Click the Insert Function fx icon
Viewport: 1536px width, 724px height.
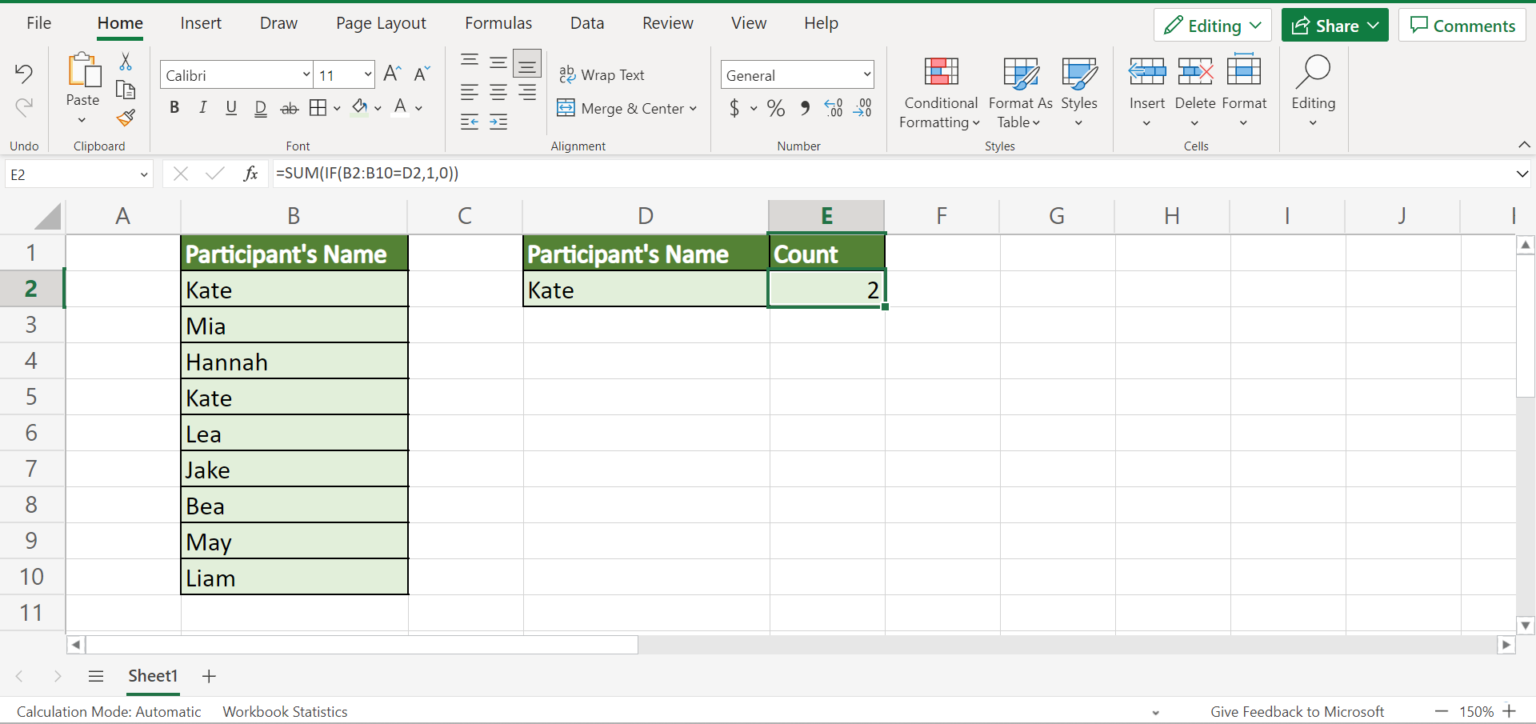point(251,173)
